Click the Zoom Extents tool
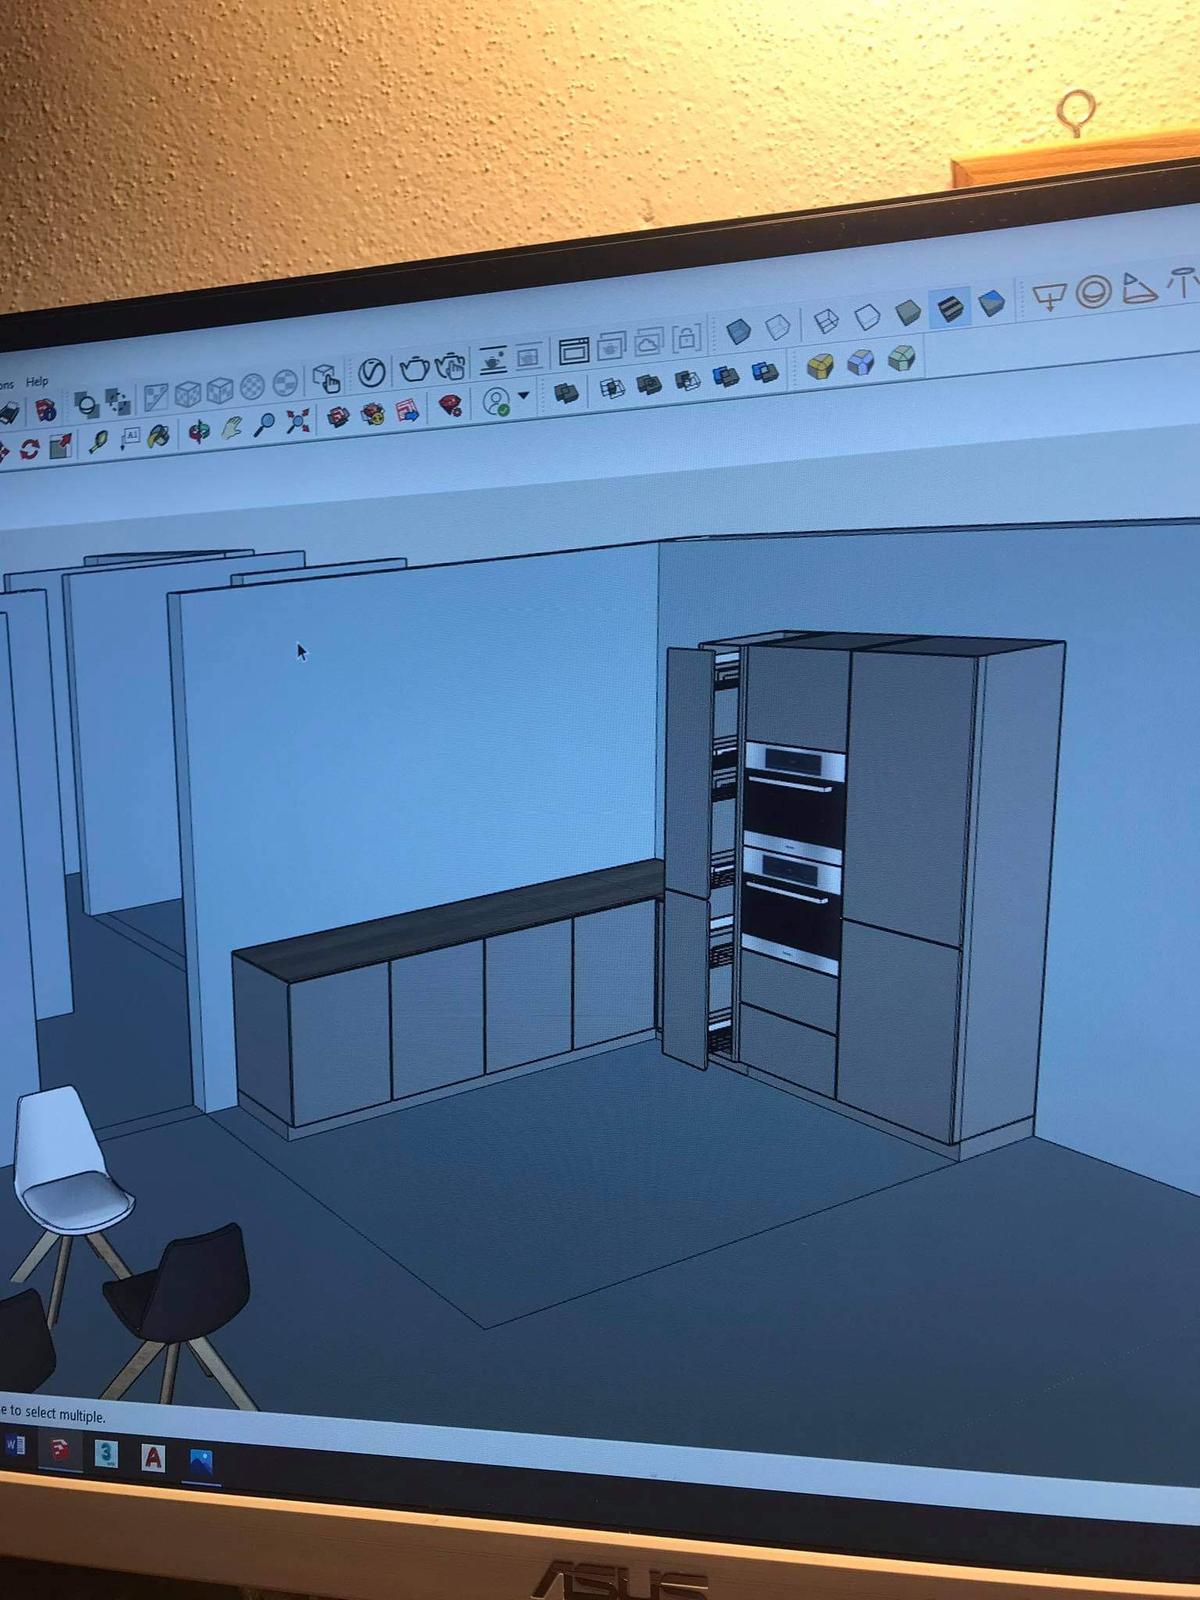 (297, 421)
